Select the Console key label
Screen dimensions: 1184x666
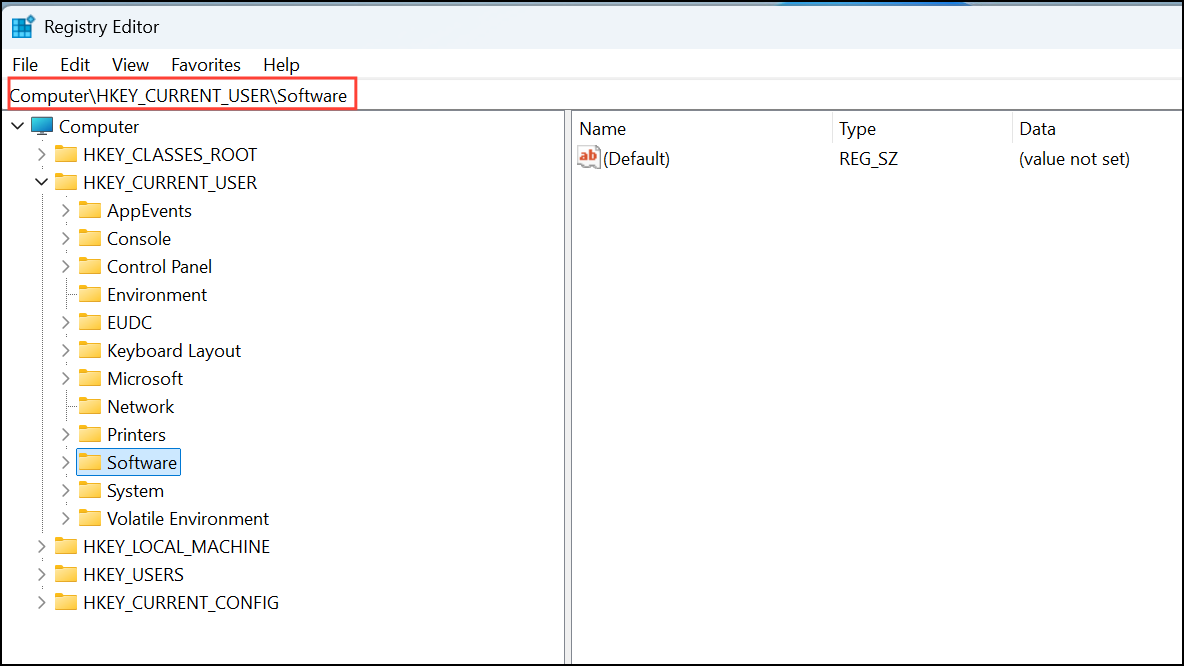[139, 239]
